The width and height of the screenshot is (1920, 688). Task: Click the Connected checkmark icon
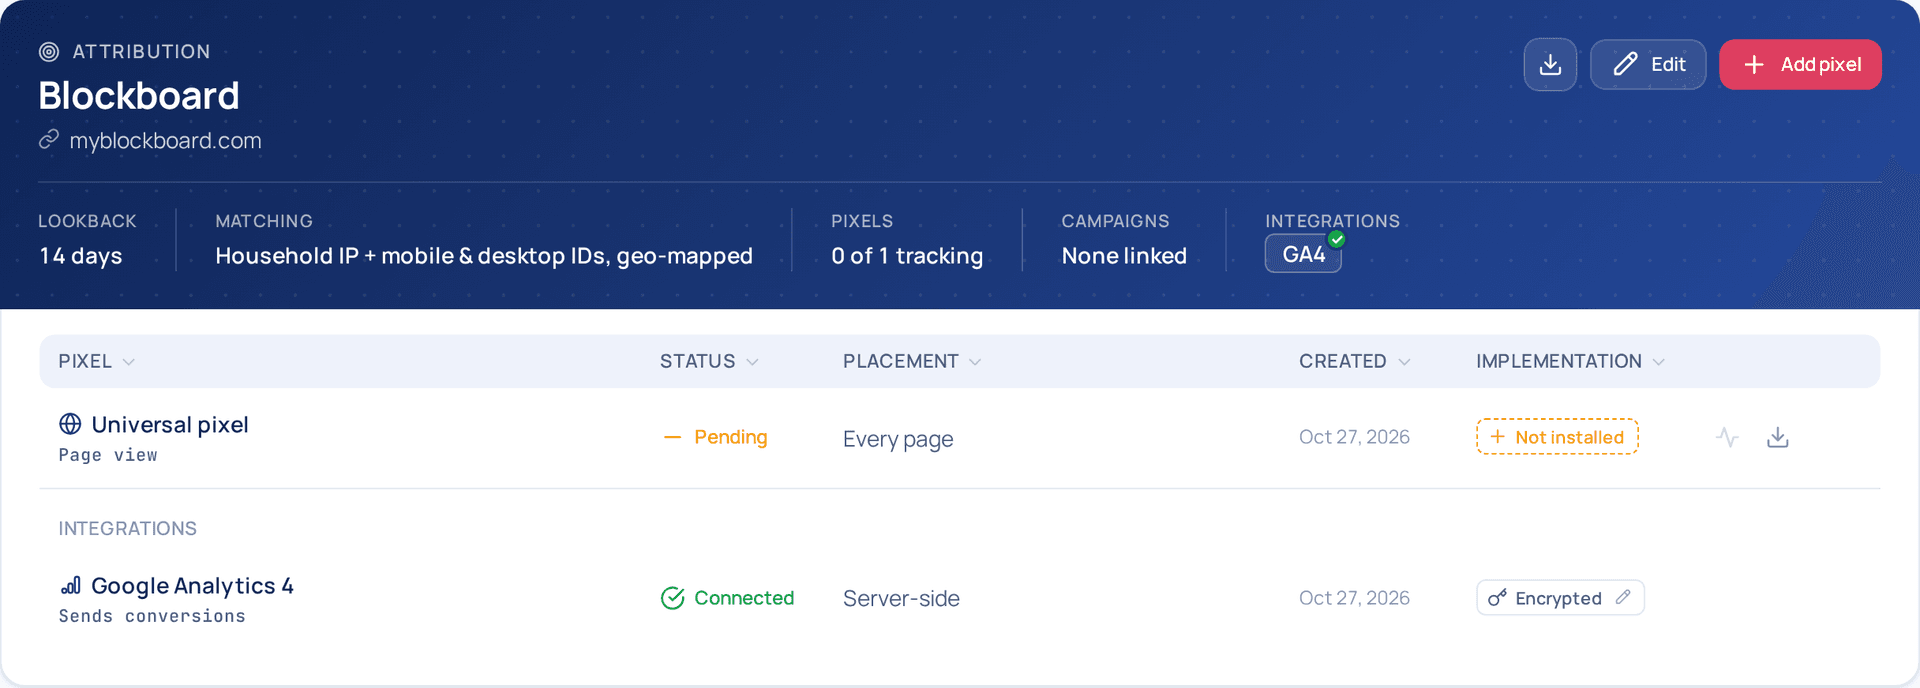point(673,598)
